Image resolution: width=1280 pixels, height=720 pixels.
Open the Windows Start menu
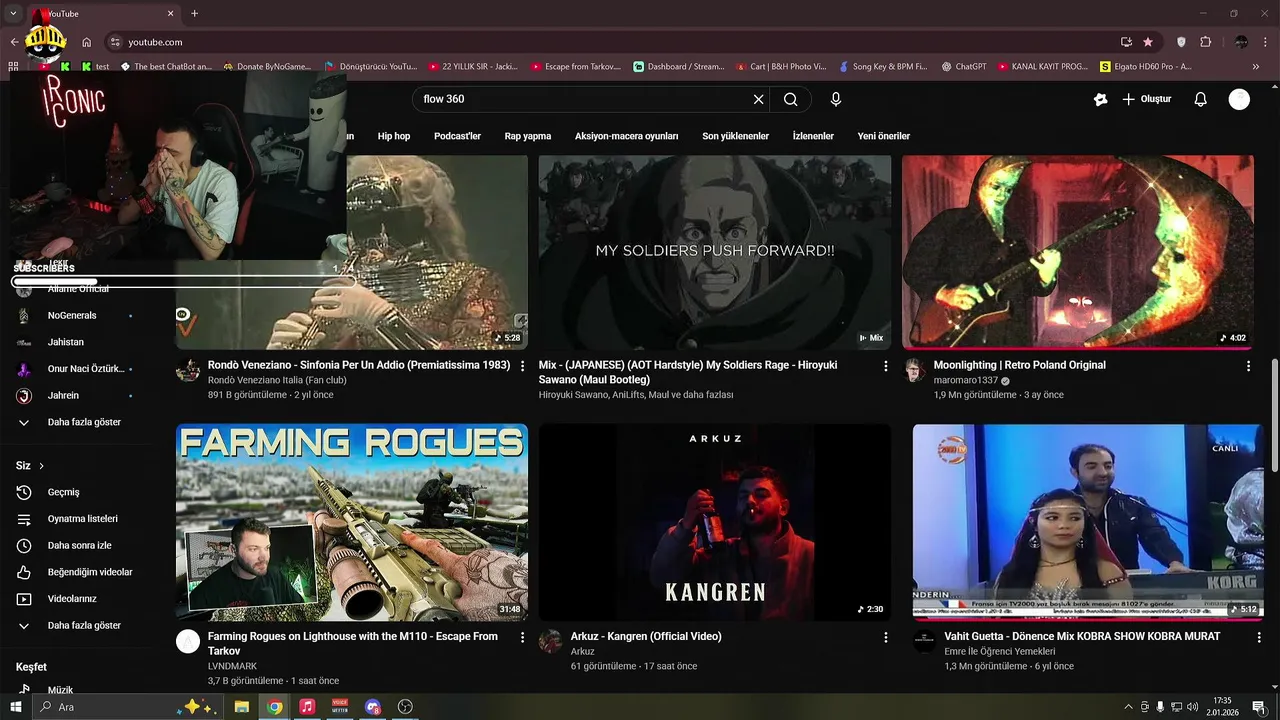tap(16, 707)
